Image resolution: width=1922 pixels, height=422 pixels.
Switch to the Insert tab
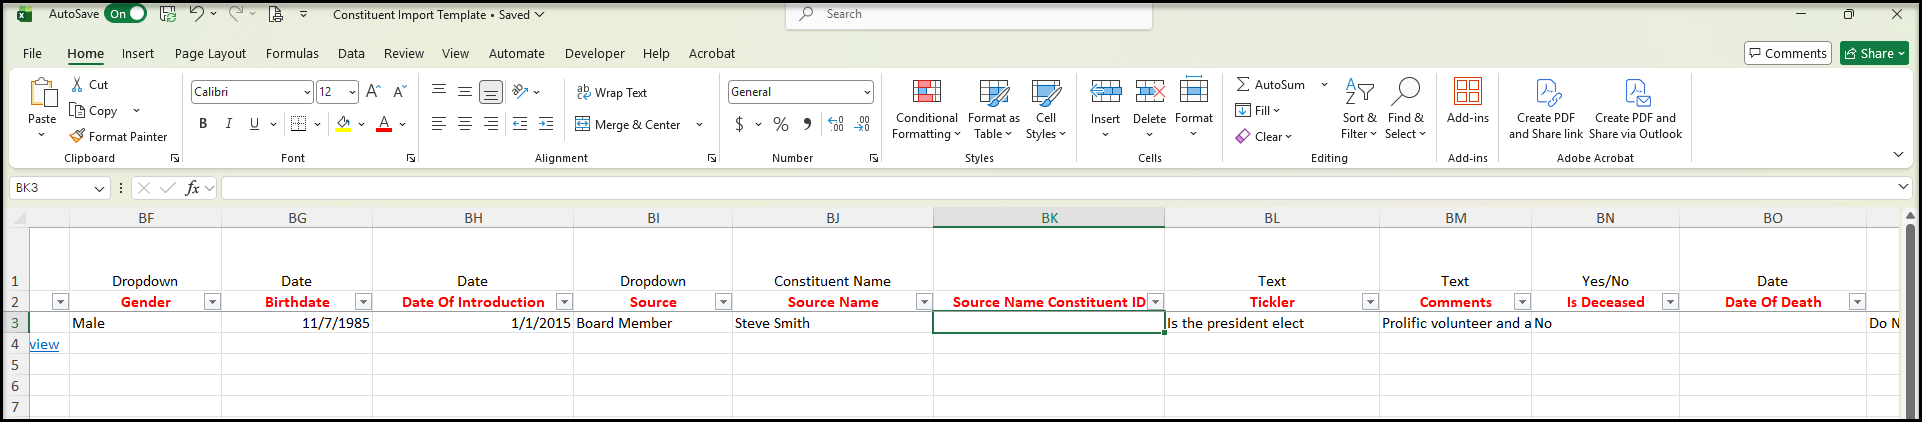(138, 53)
